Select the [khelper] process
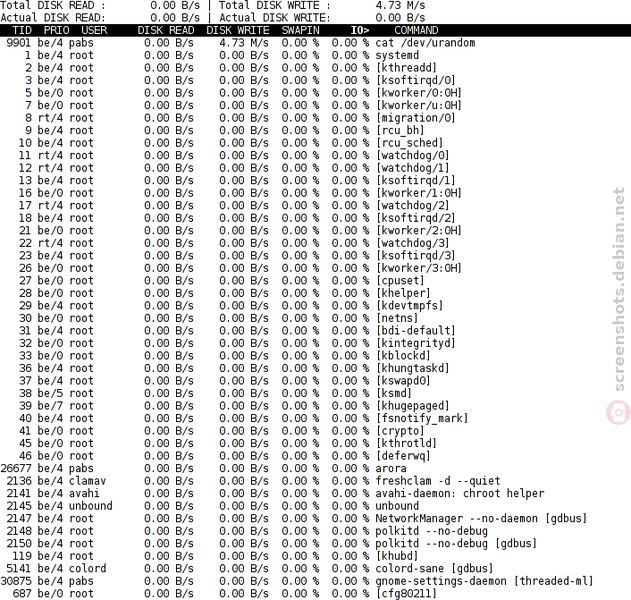 click(316, 293)
